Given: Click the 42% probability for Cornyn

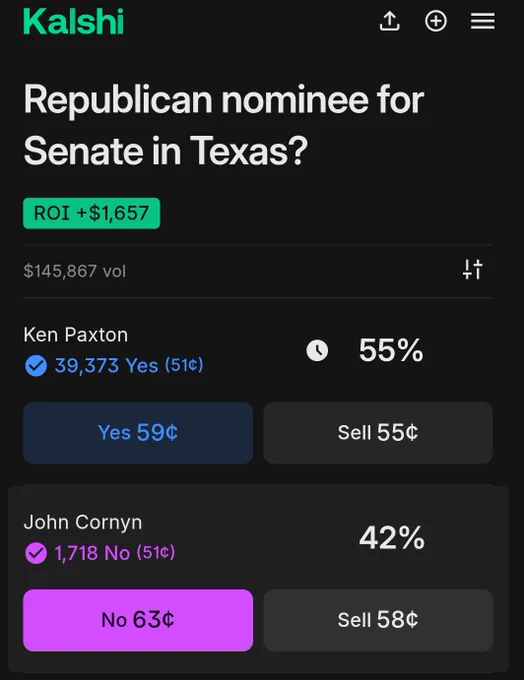Looking at the screenshot, I should 392,538.
